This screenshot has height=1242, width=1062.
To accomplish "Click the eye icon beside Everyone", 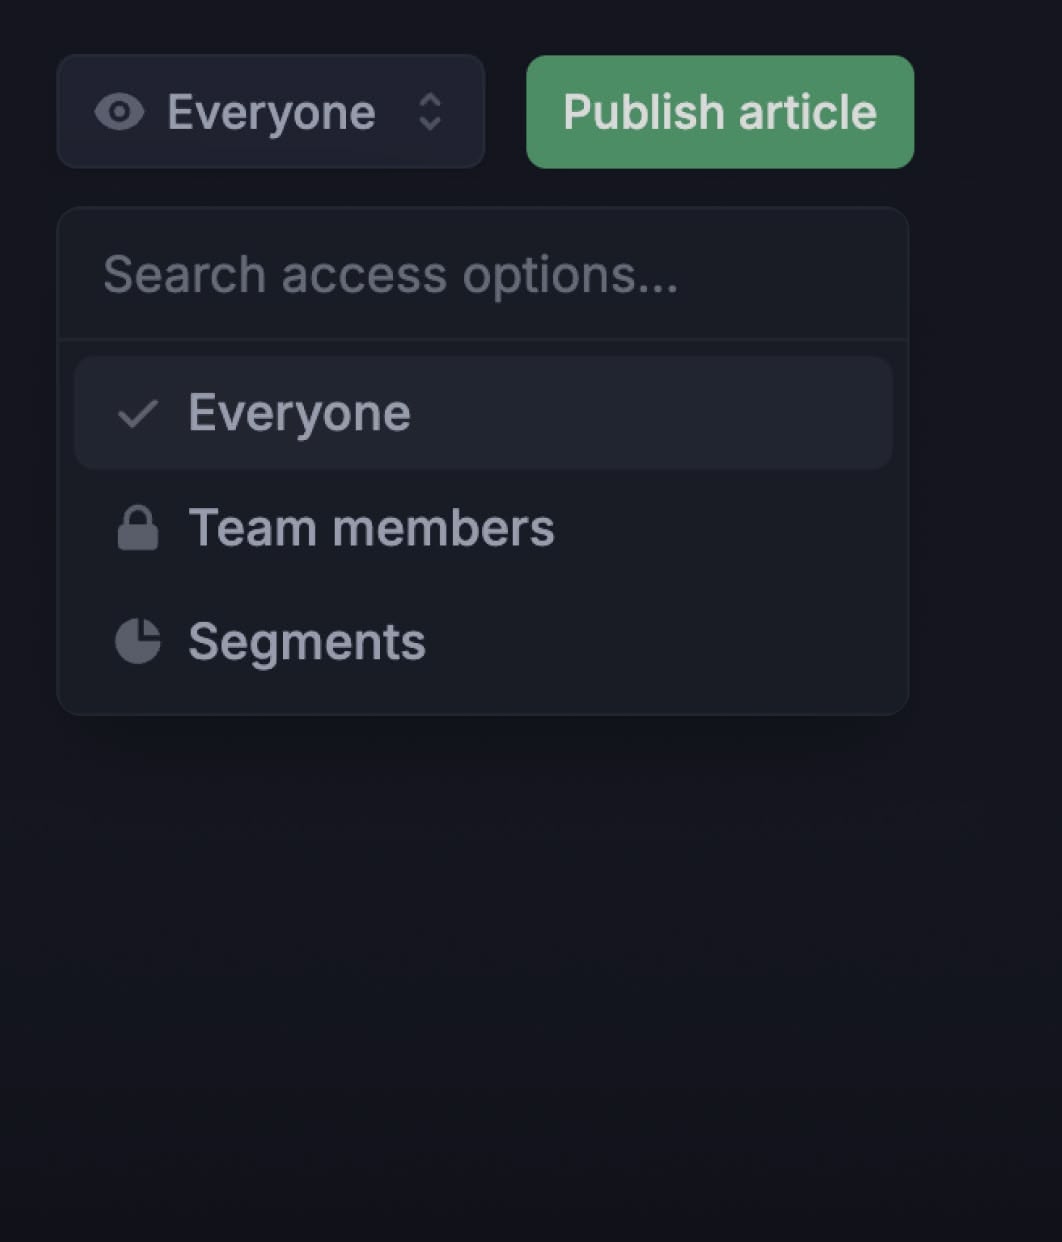I will coord(119,112).
